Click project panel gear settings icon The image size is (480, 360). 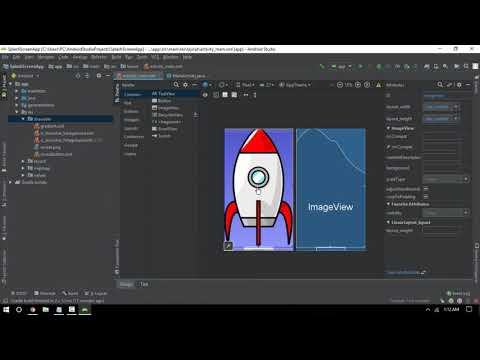click(x=99, y=76)
